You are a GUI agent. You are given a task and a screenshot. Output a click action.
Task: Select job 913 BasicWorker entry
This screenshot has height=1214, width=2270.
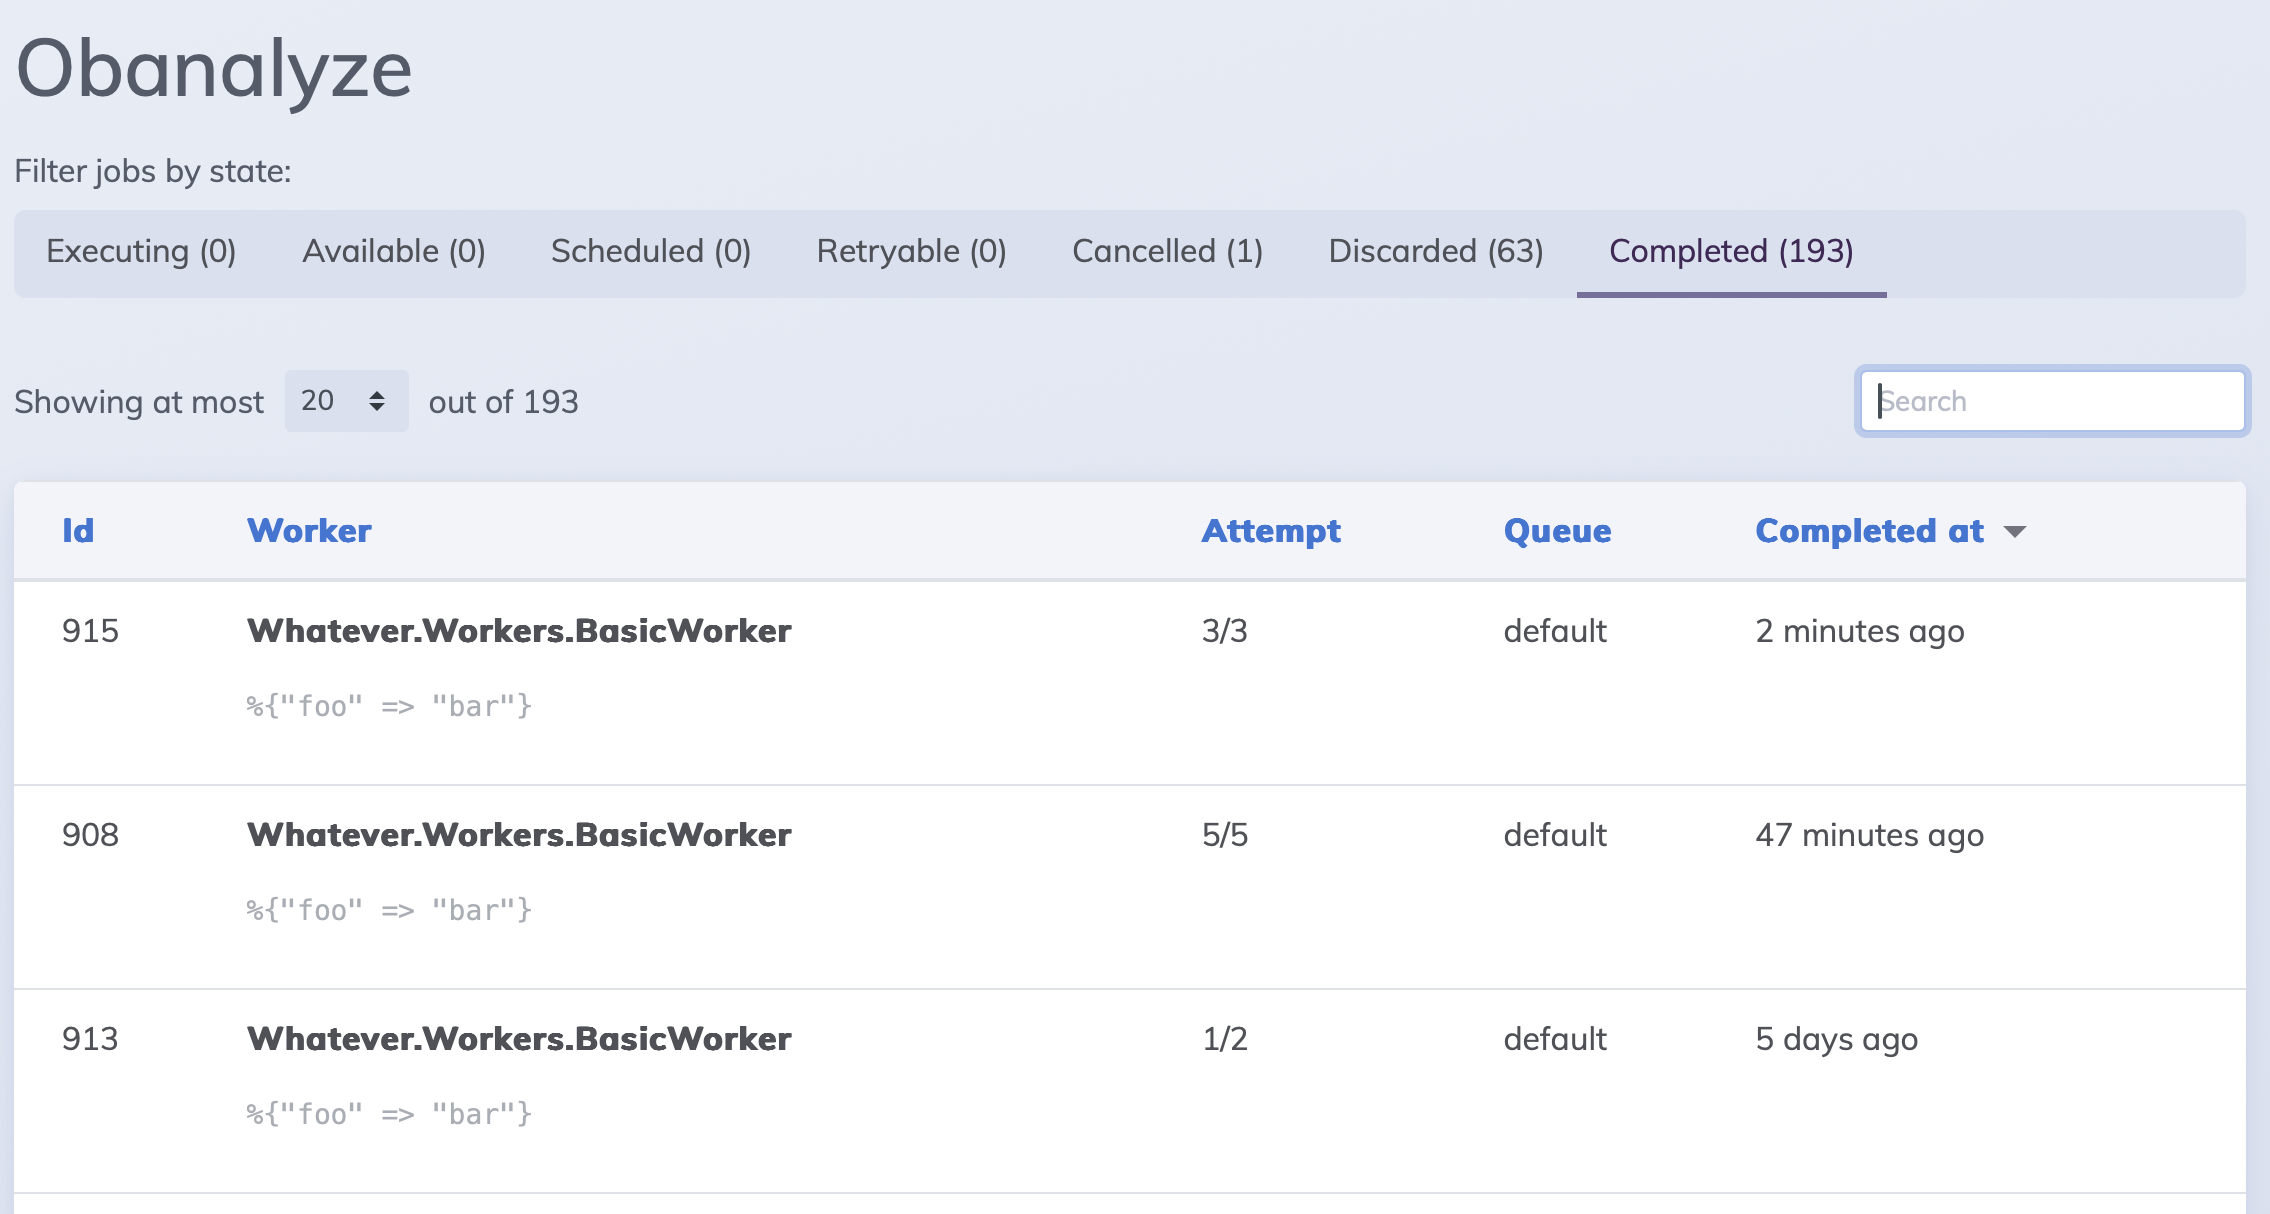coord(519,1039)
